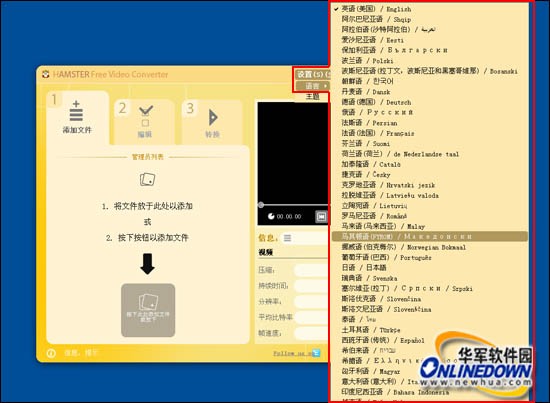Select Română language entry

(x=430, y=216)
